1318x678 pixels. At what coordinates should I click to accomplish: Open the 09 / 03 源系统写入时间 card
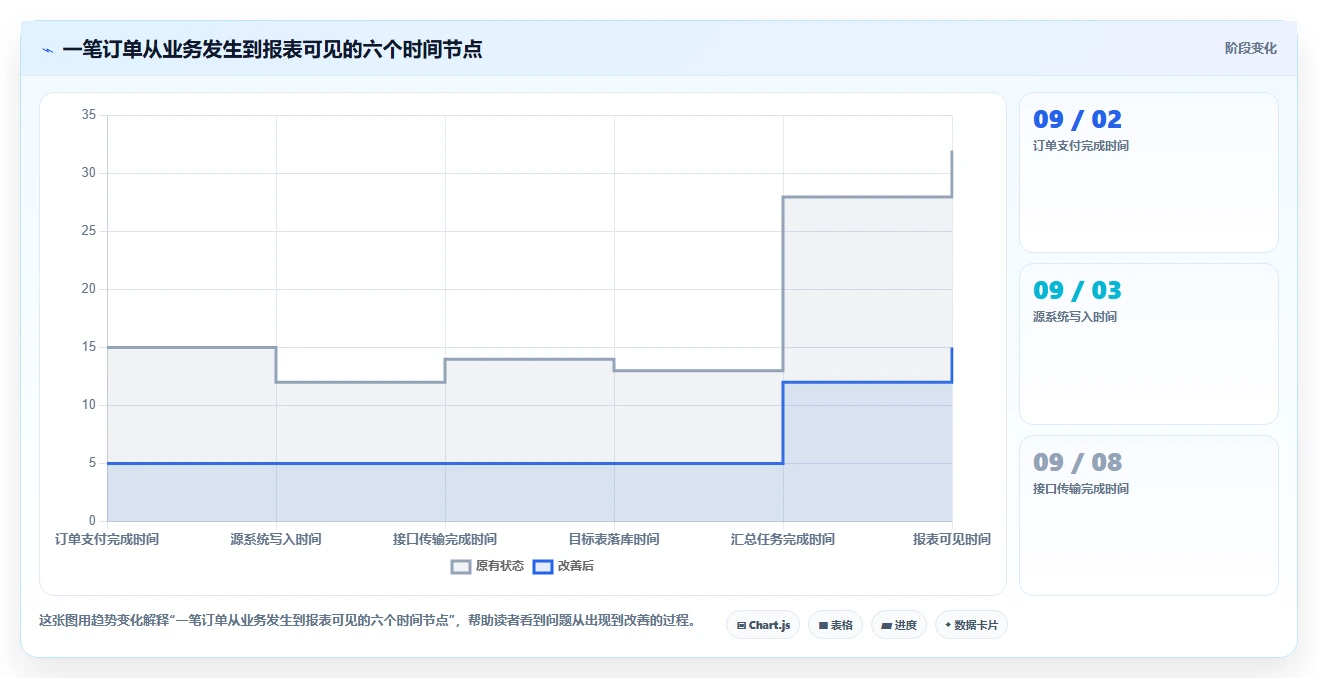[x=1148, y=344]
